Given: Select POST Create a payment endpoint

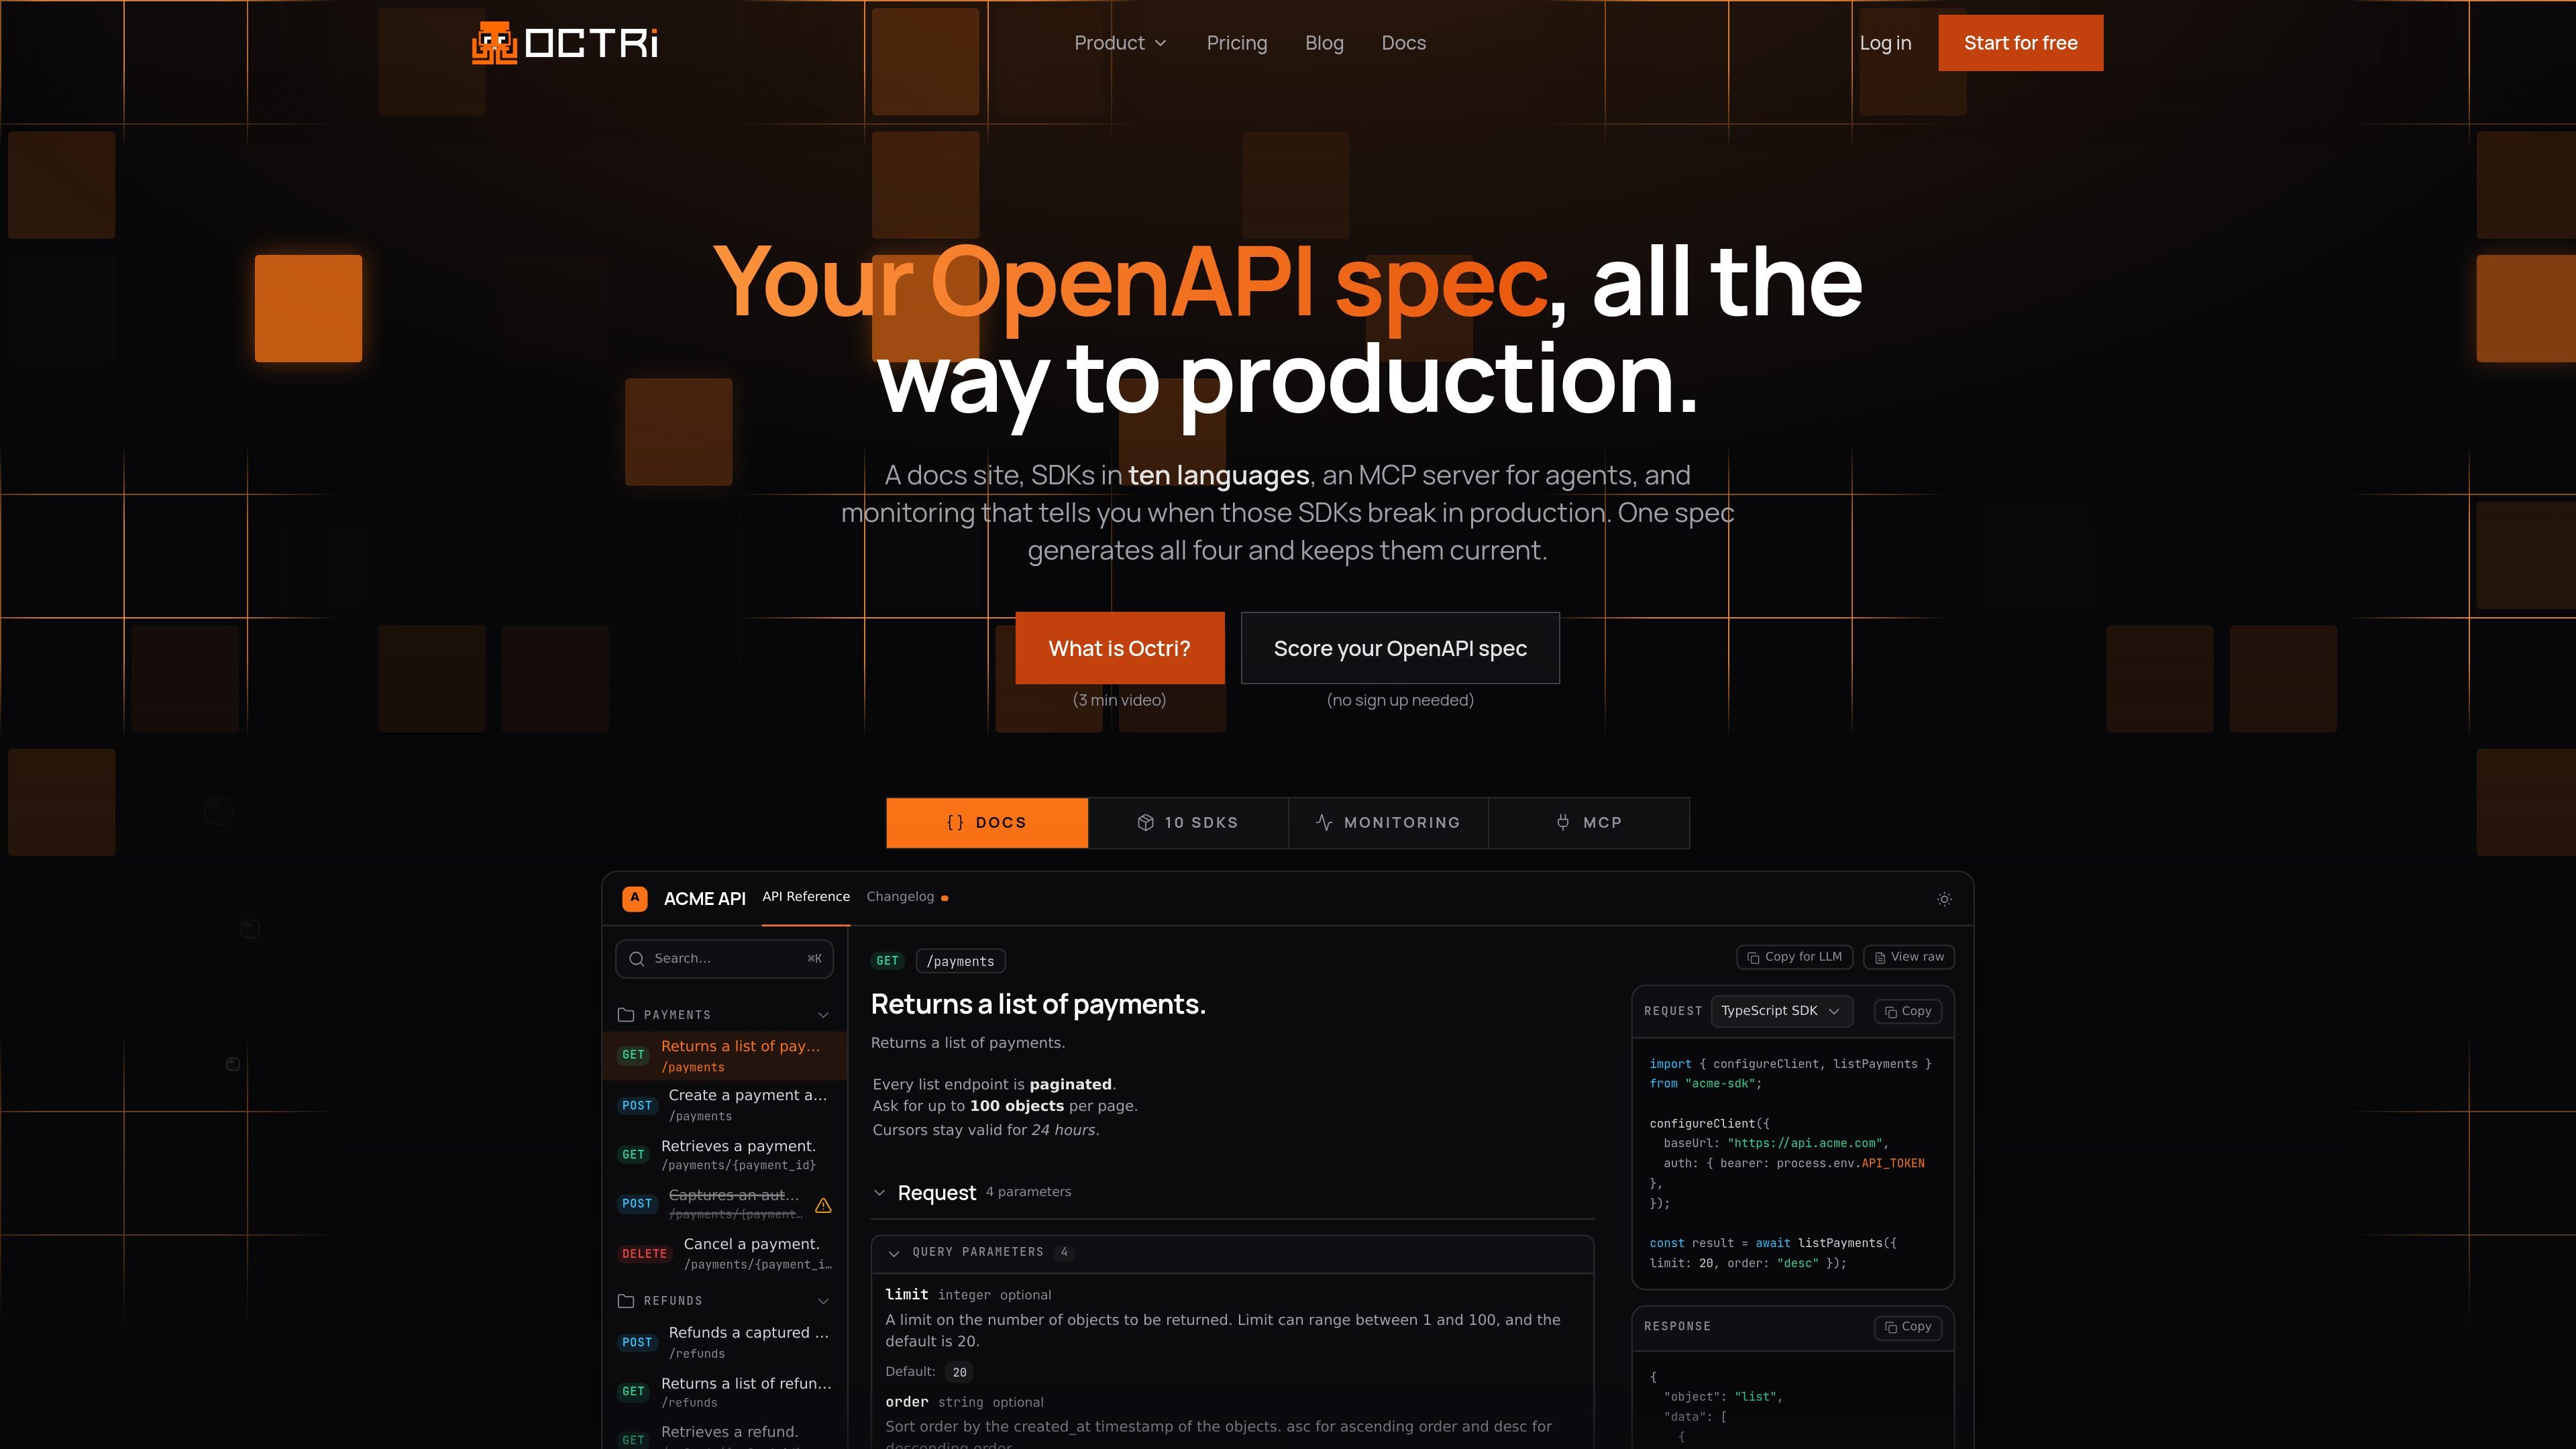Looking at the screenshot, I should 724,1105.
